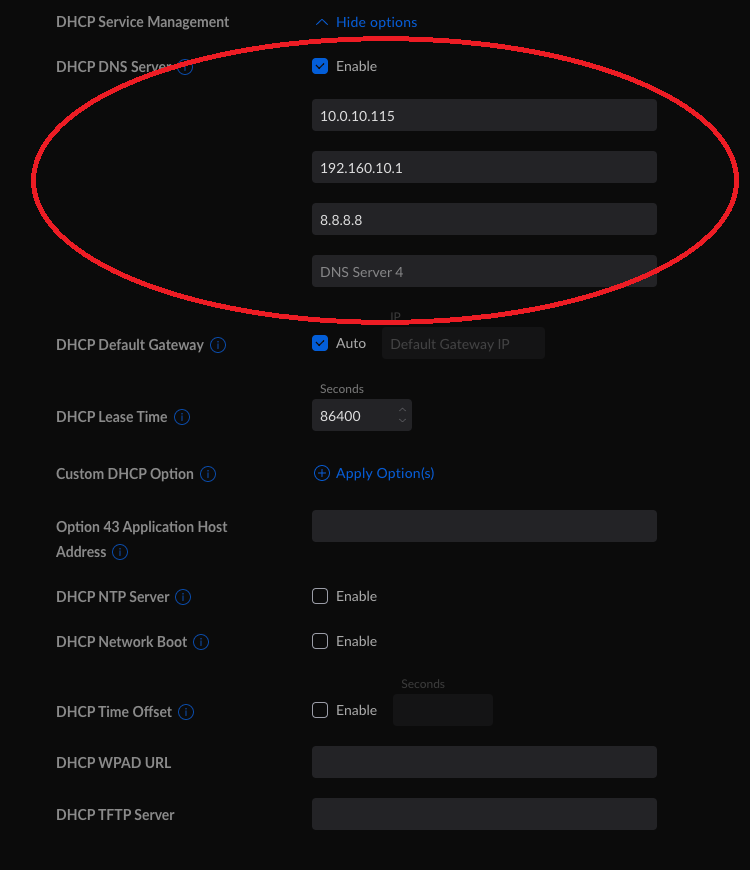Uncheck the Auto default gateway checkbox
750x870 pixels.
[320, 343]
